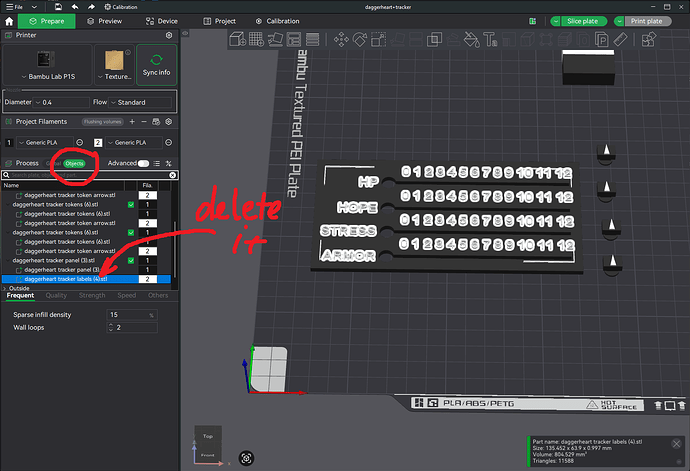Expand the Outside tree node

[x=5, y=288]
